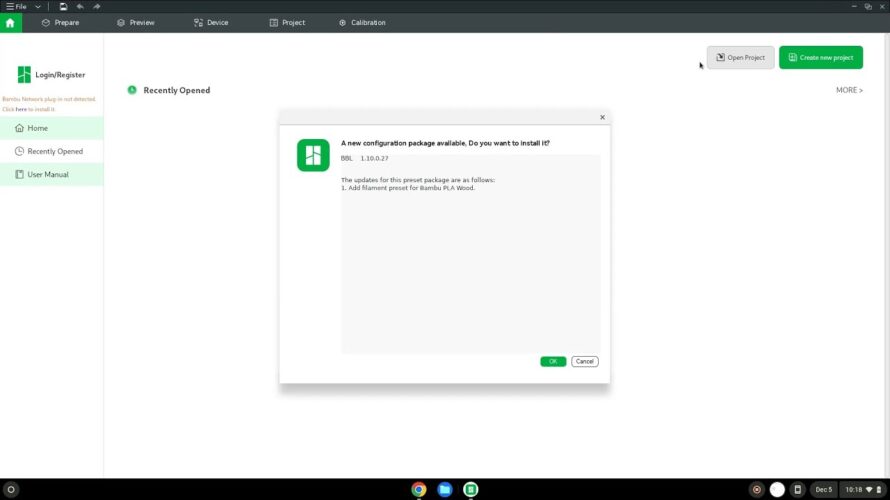Click the Bambu logo next to Login/Register

(x=24, y=74)
